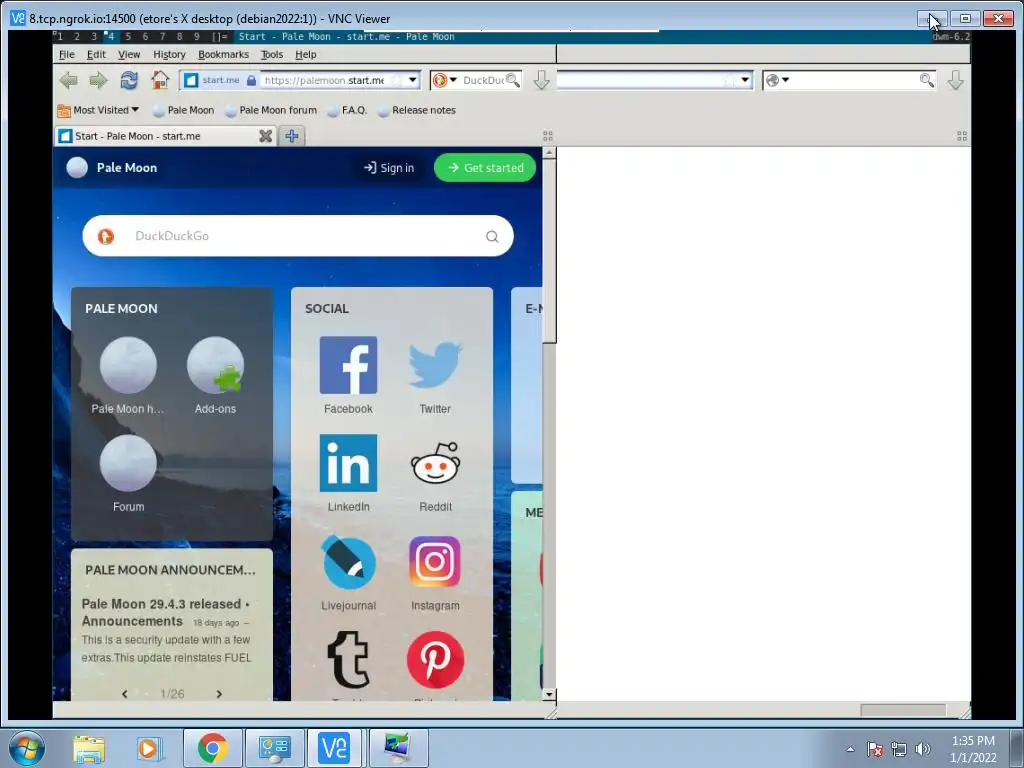The image size is (1024, 768).
Task: Open Chrome from the Windows taskbar
Action: tap(212, 748)
